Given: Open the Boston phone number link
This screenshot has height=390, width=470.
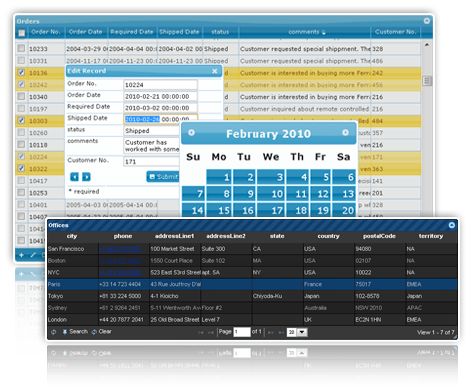Looking at the screenshot, I should (120, 261).
